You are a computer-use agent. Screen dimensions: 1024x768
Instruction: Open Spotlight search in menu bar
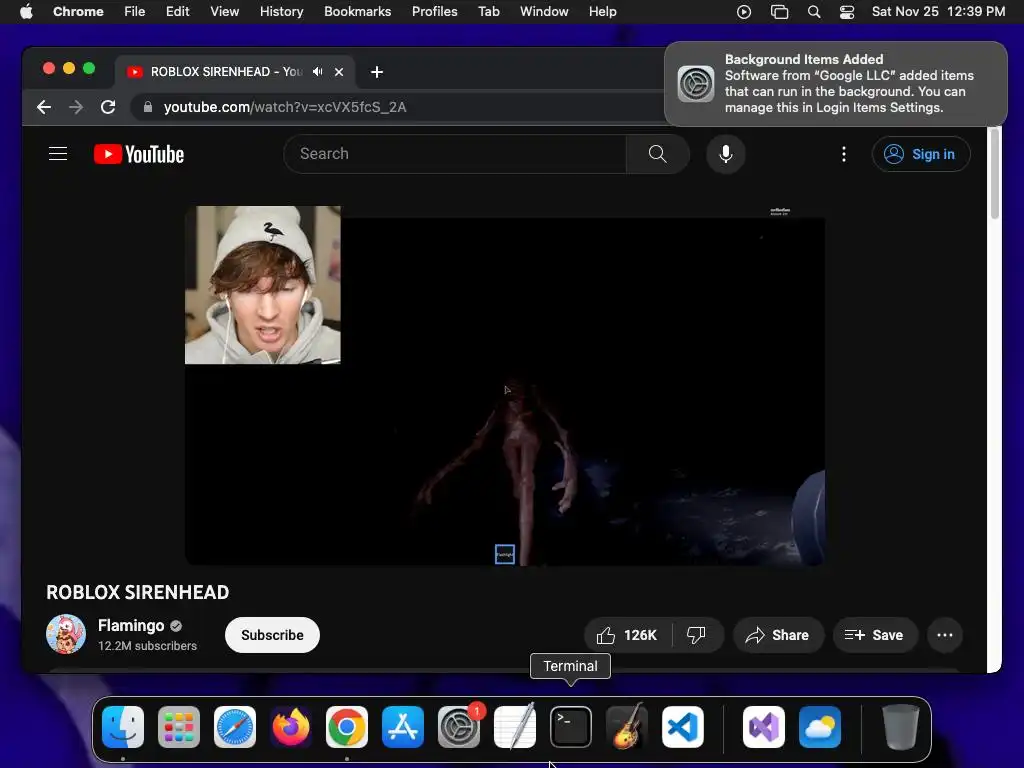814,12
